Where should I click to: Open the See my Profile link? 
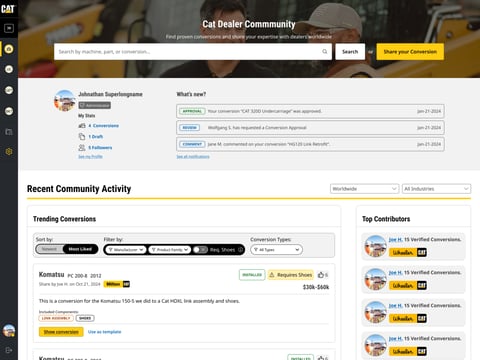[x=90, y=157]
